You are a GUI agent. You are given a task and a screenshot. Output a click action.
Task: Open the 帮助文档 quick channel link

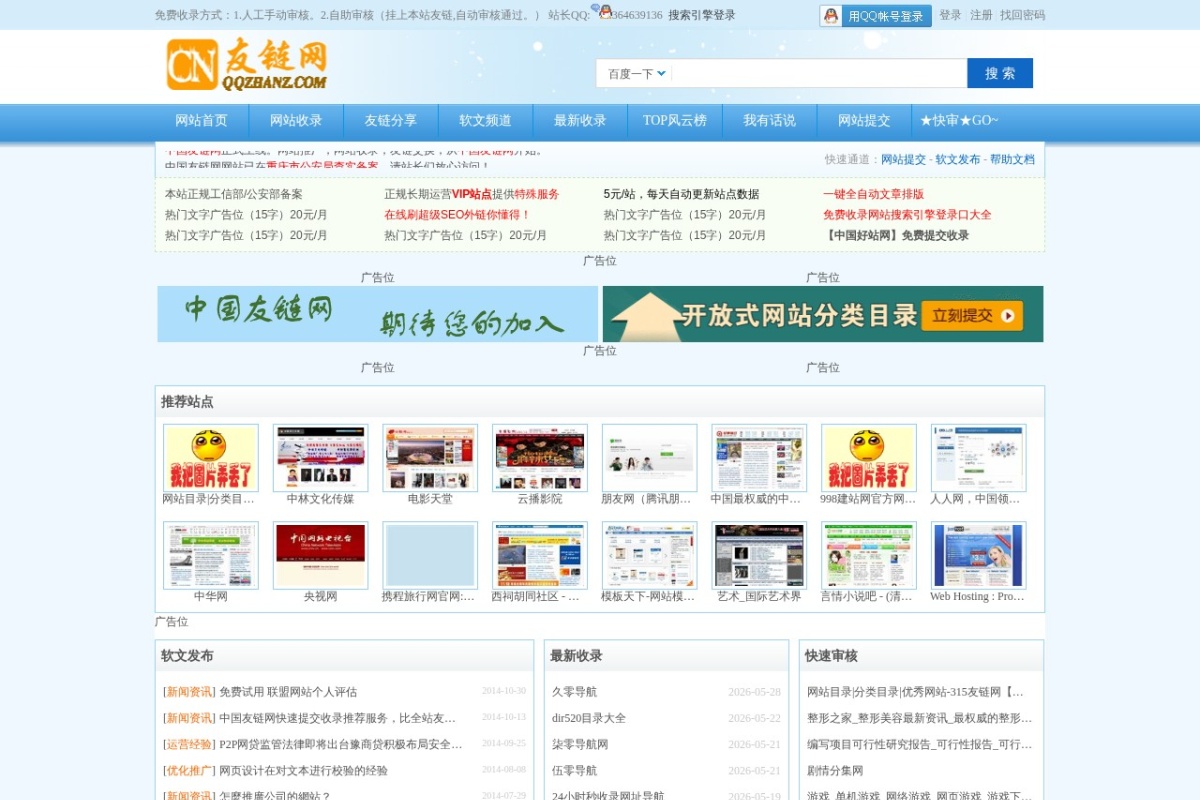click(1012, 159)
